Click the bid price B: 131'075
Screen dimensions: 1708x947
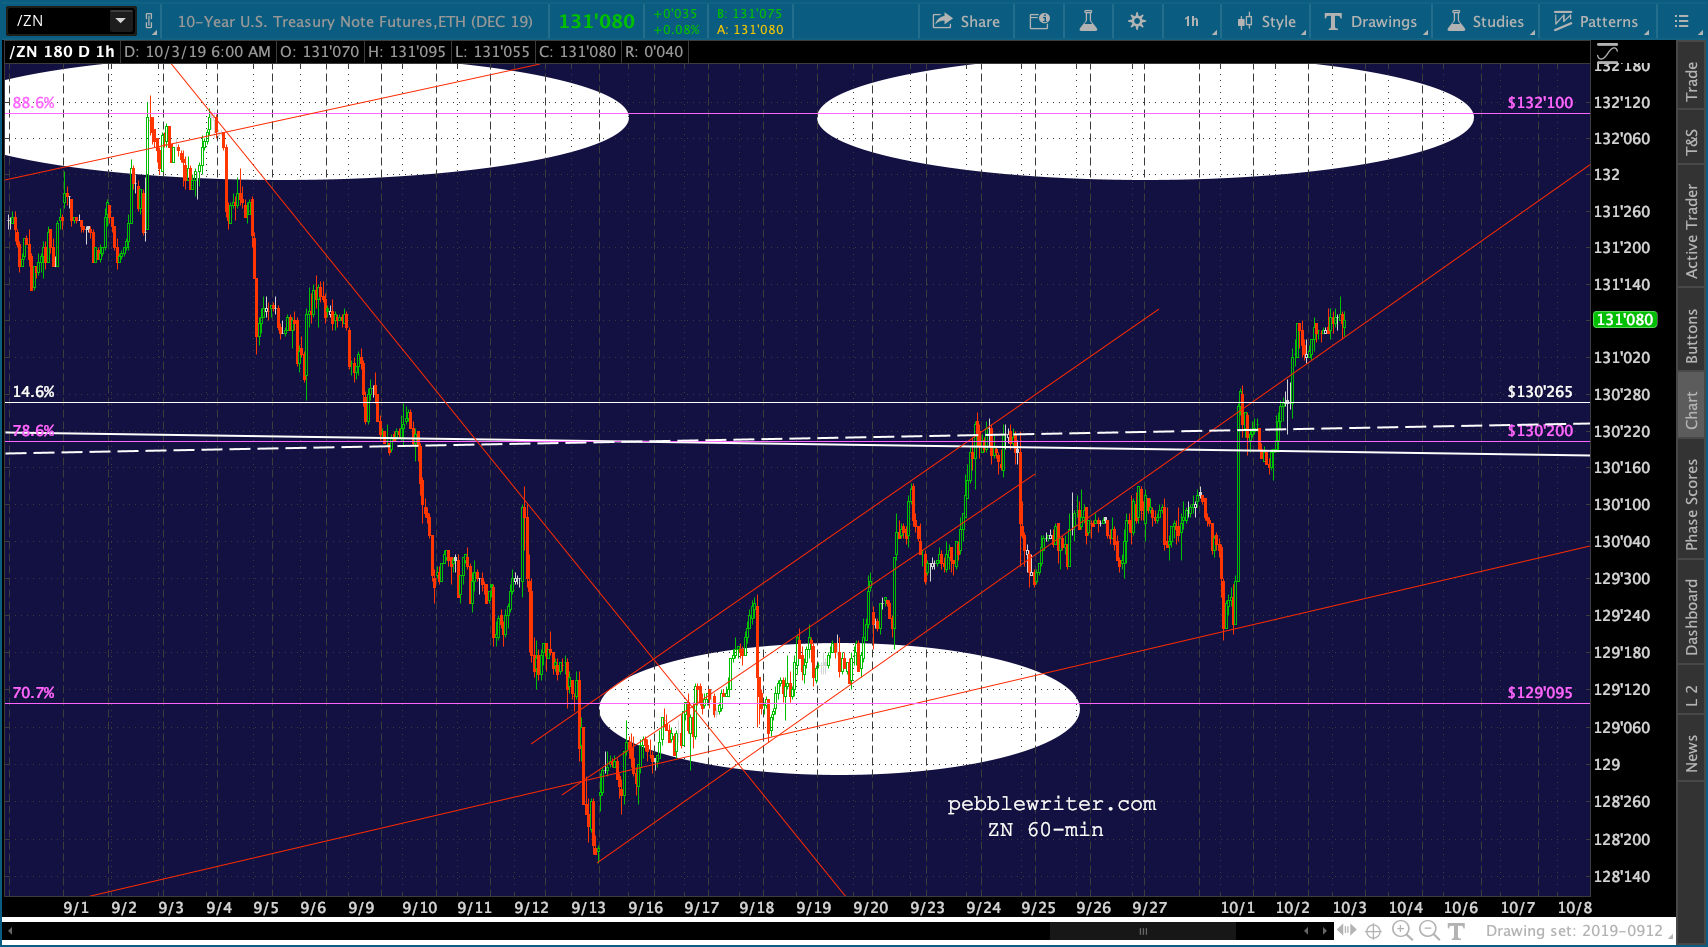(749, 14)
